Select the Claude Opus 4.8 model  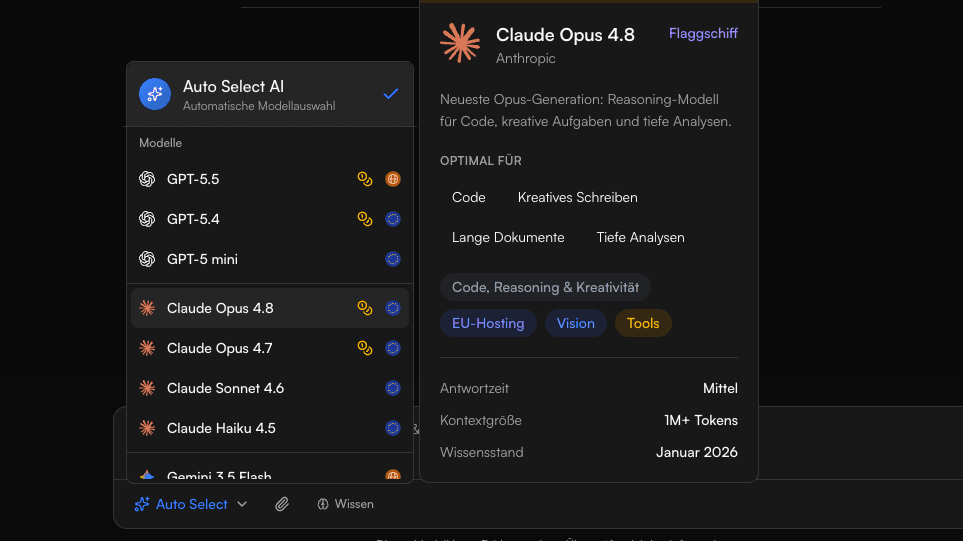click(270, 308)
